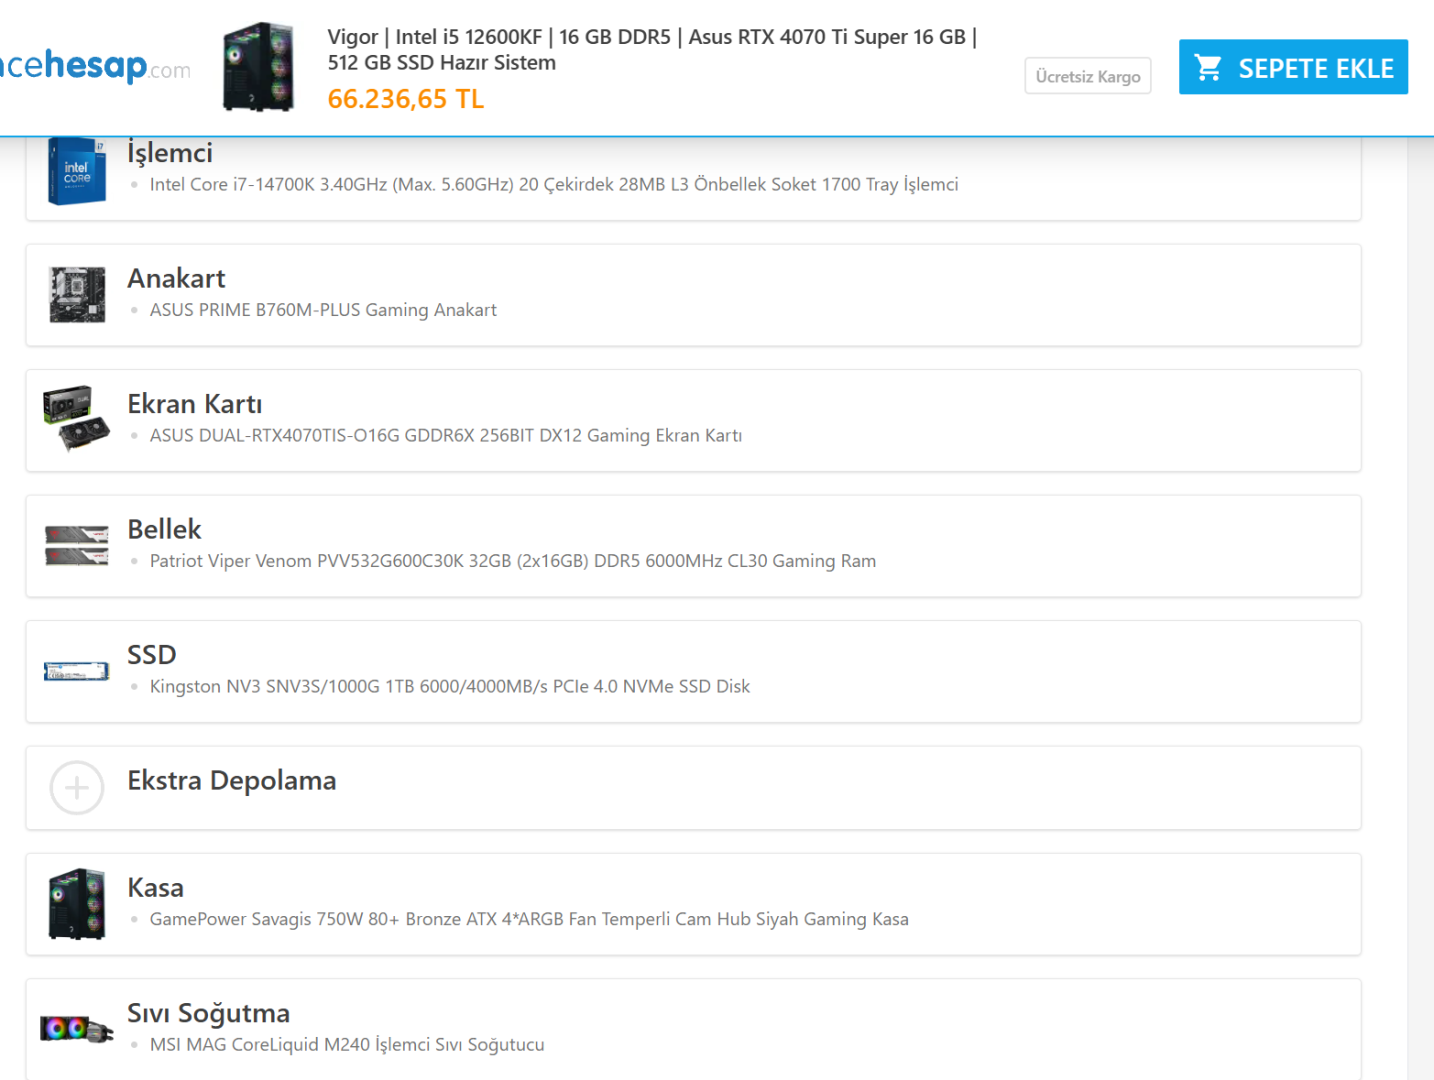1434x1080 pixels.
Task: Click the MSI liquid cooler icon
Action: coord(77,1028)
